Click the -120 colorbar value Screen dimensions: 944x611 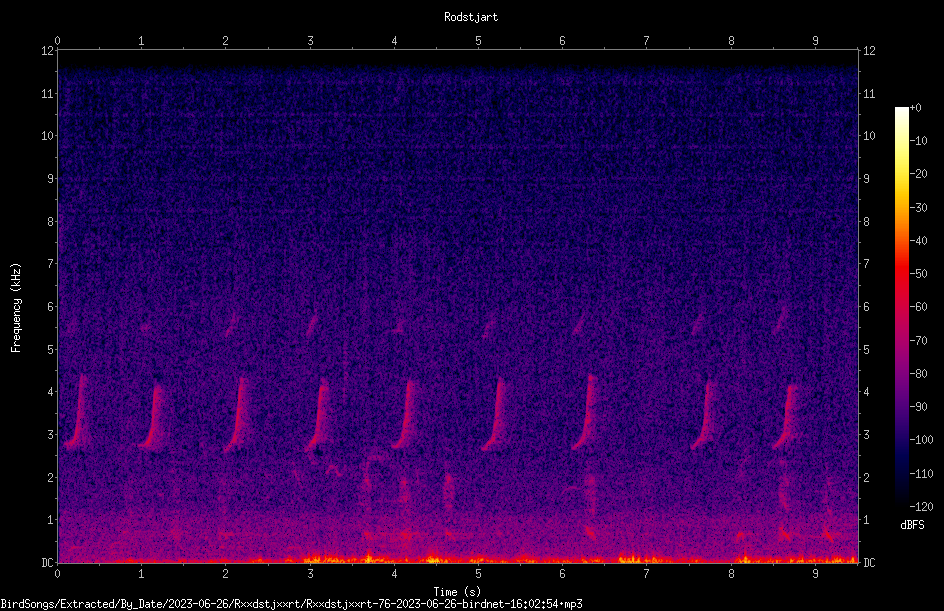[922, 507]
